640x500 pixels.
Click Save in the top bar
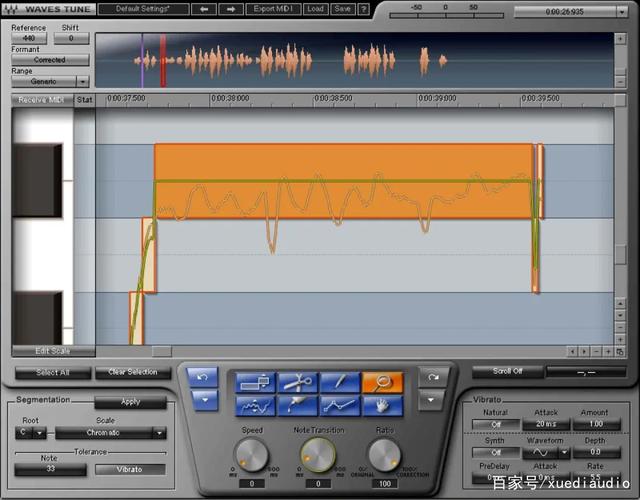click(x=342, y=9)
